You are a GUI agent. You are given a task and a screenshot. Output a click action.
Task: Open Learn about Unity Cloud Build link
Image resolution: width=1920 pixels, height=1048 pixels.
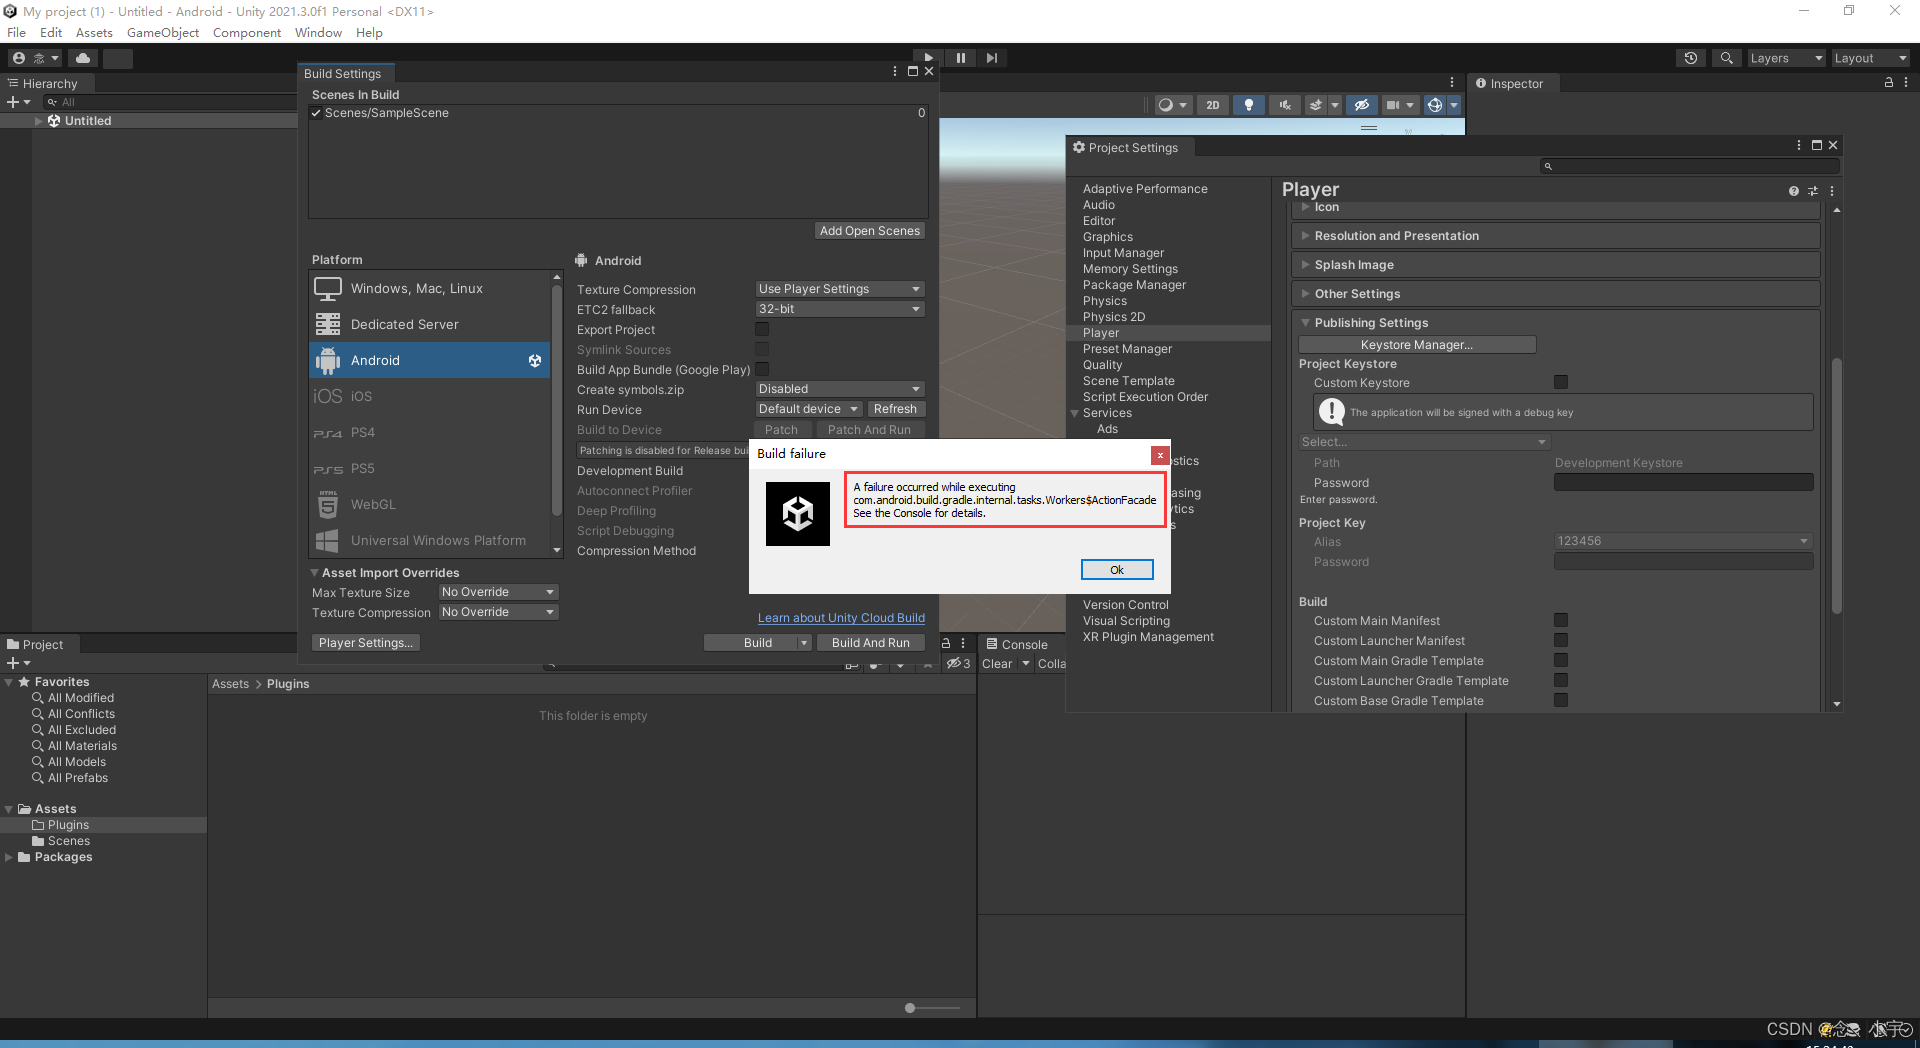click(x=841, y=618)
